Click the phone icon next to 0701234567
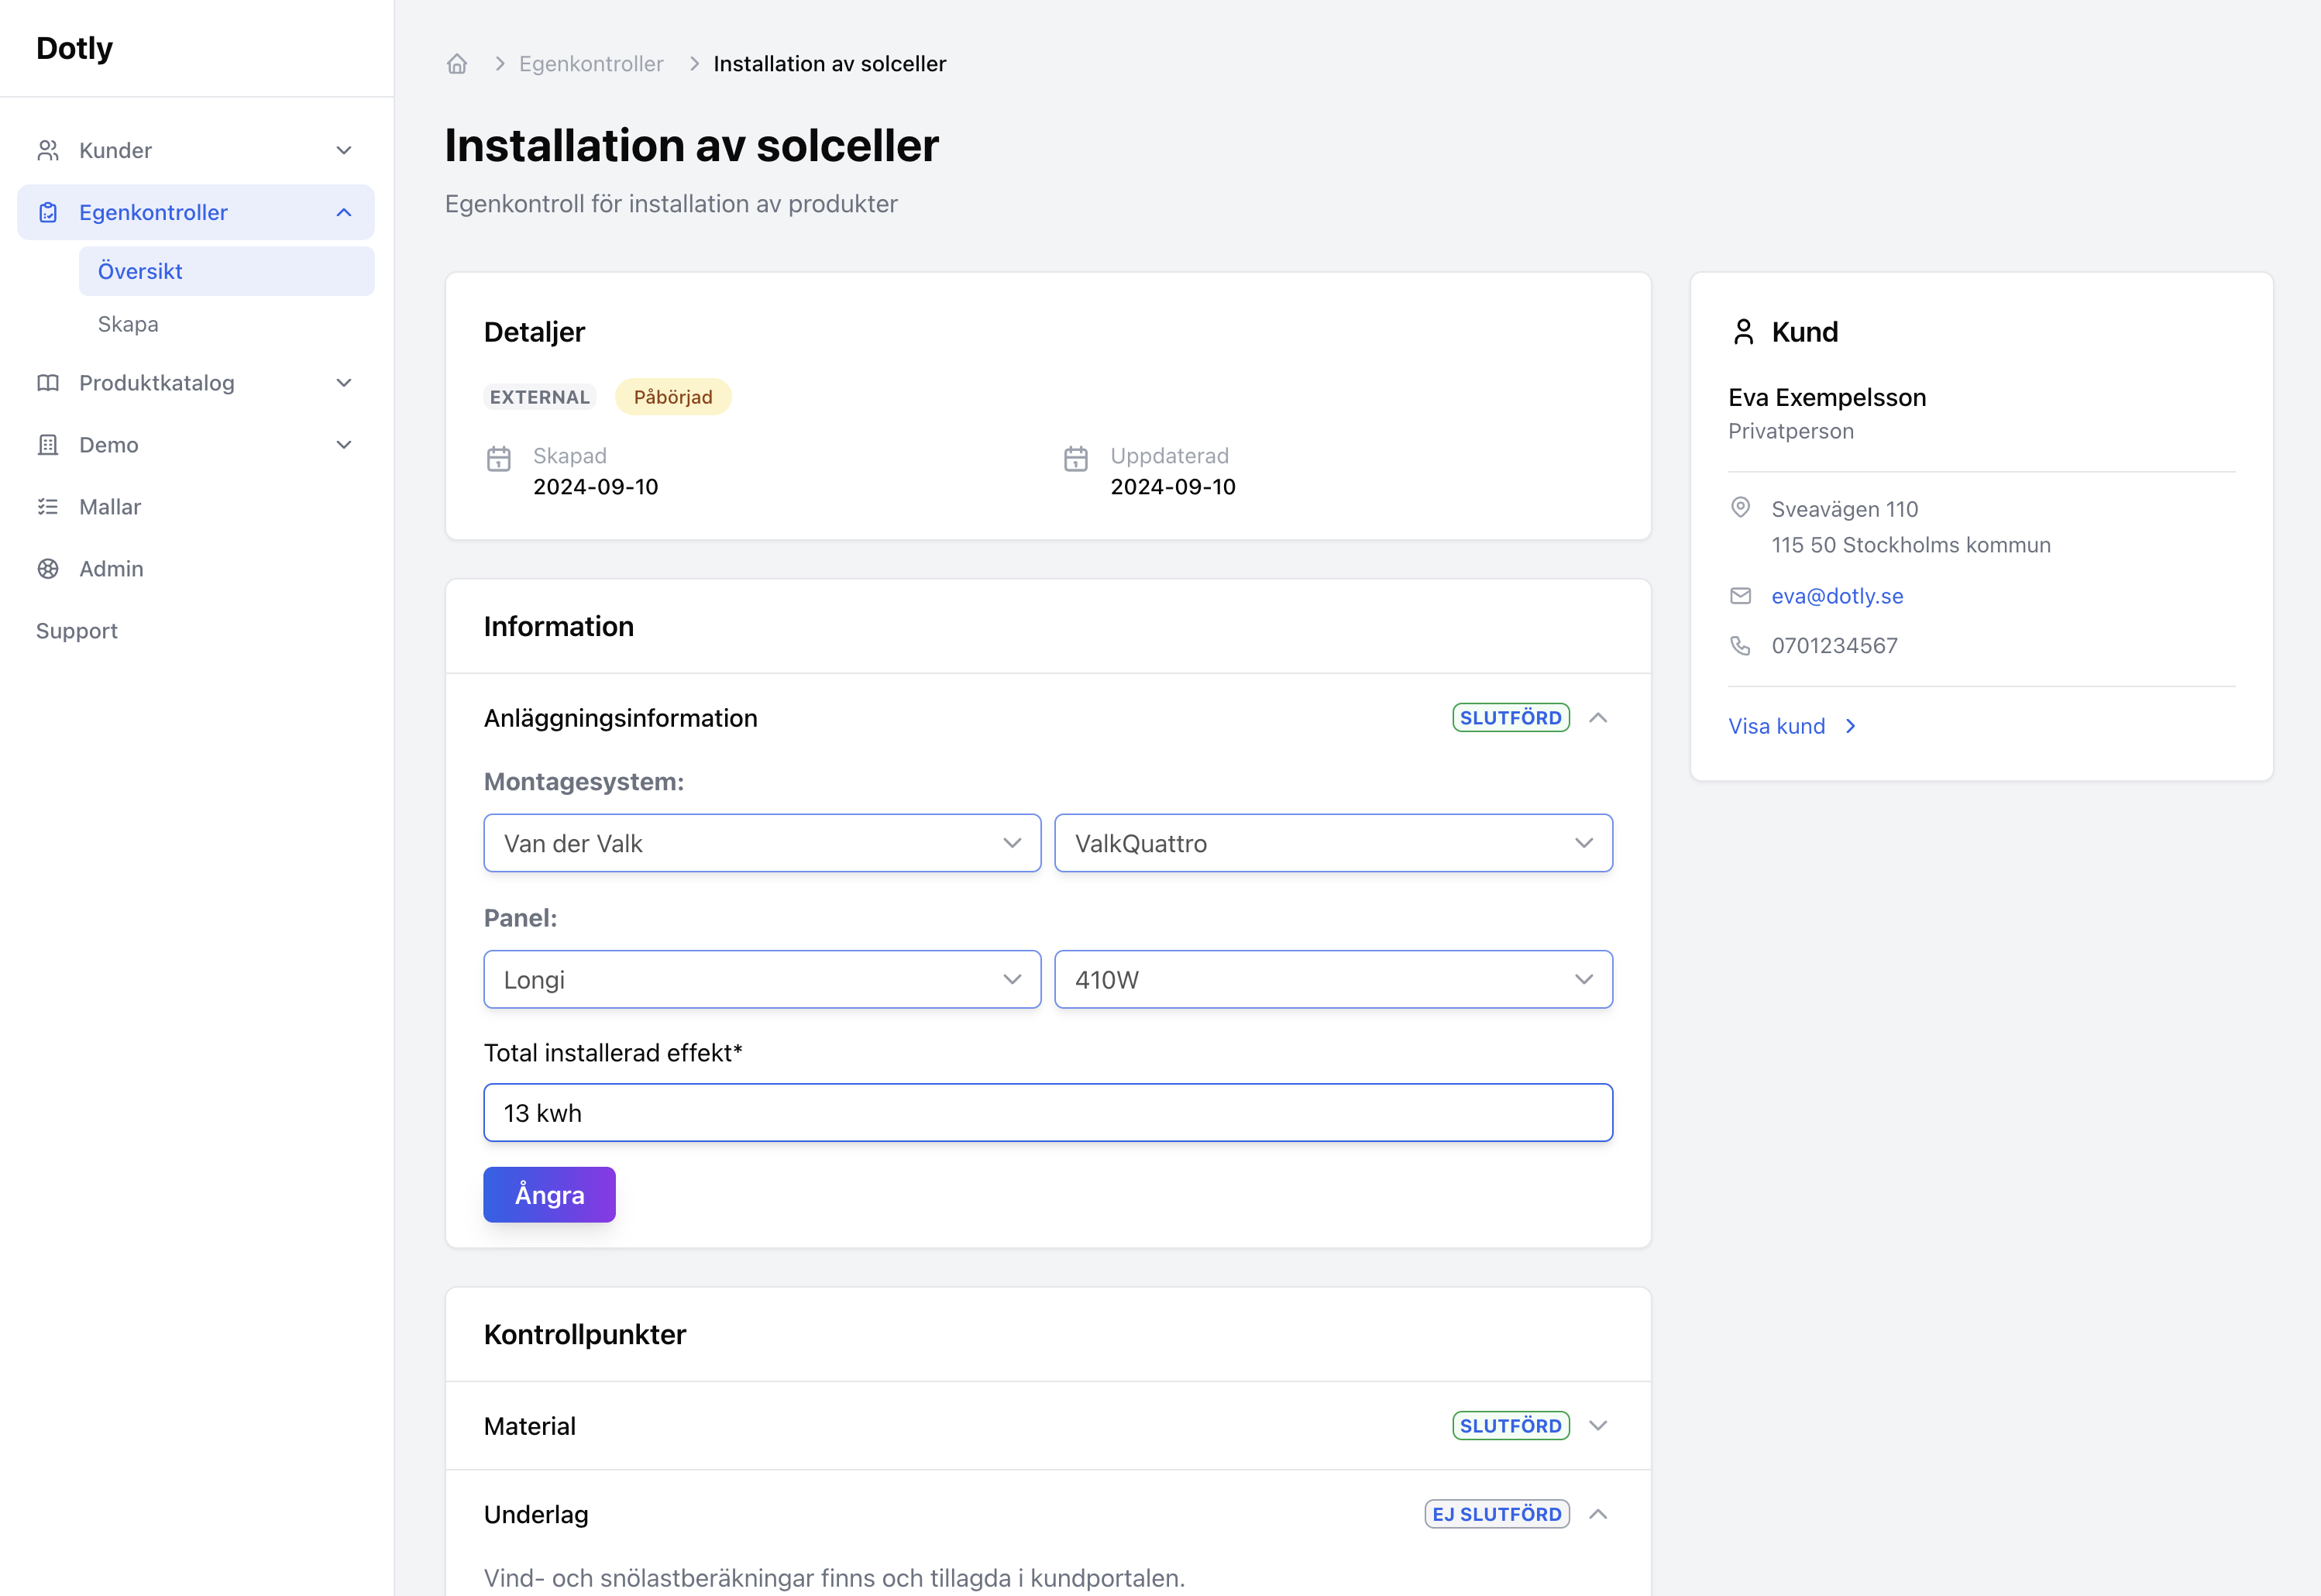 (1741, 645)
